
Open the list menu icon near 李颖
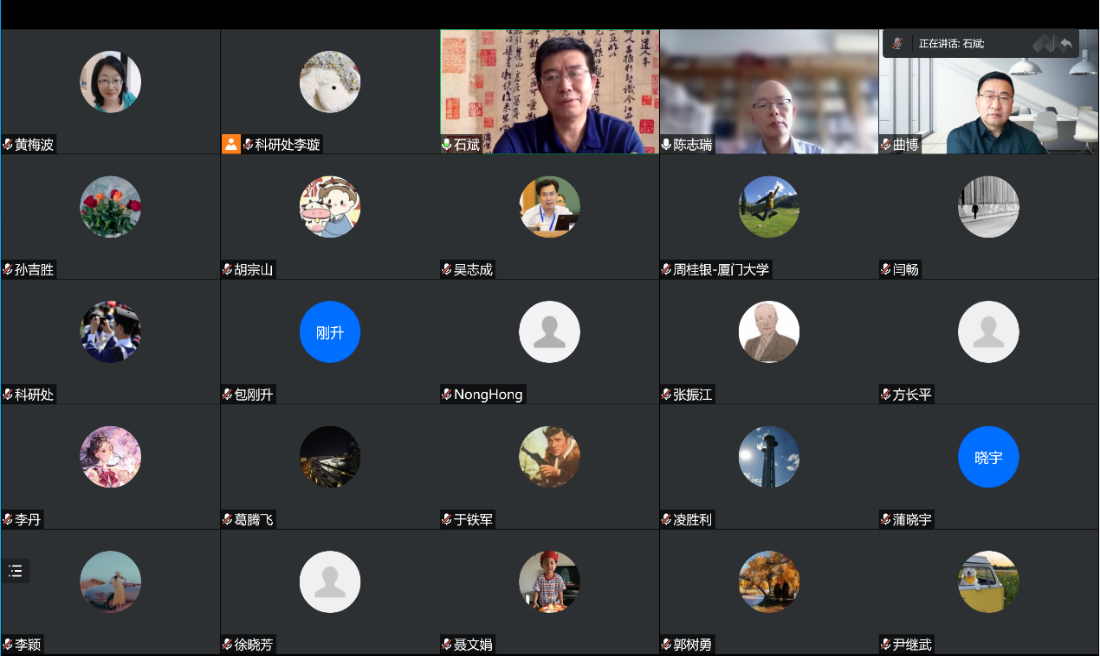(x=15, y=571)
